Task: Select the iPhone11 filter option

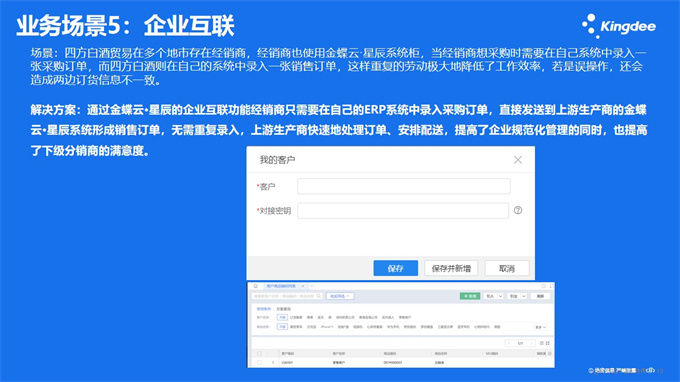Action: (327, 327)
